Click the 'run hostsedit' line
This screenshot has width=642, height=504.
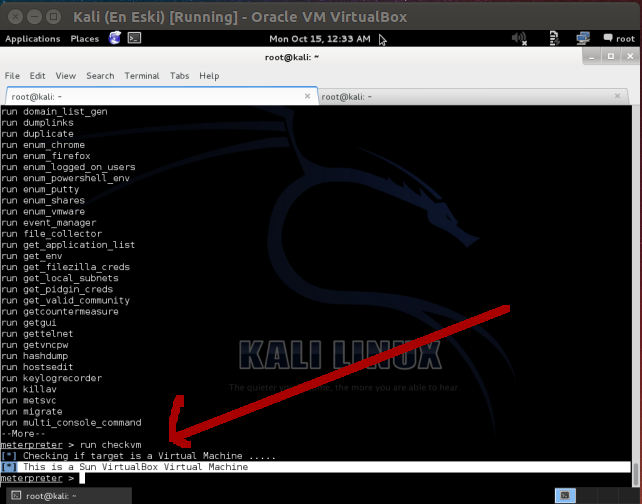[37, 367]
